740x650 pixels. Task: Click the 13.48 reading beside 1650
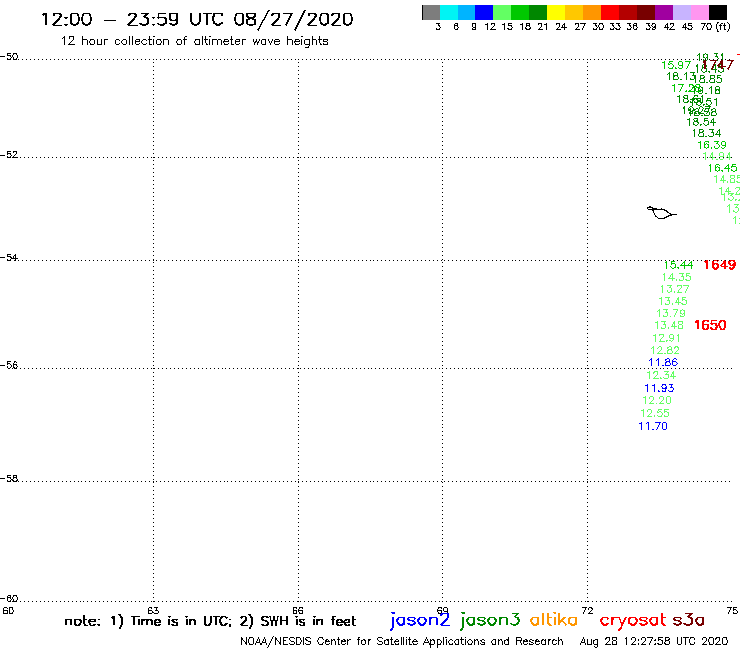[669, 325]
